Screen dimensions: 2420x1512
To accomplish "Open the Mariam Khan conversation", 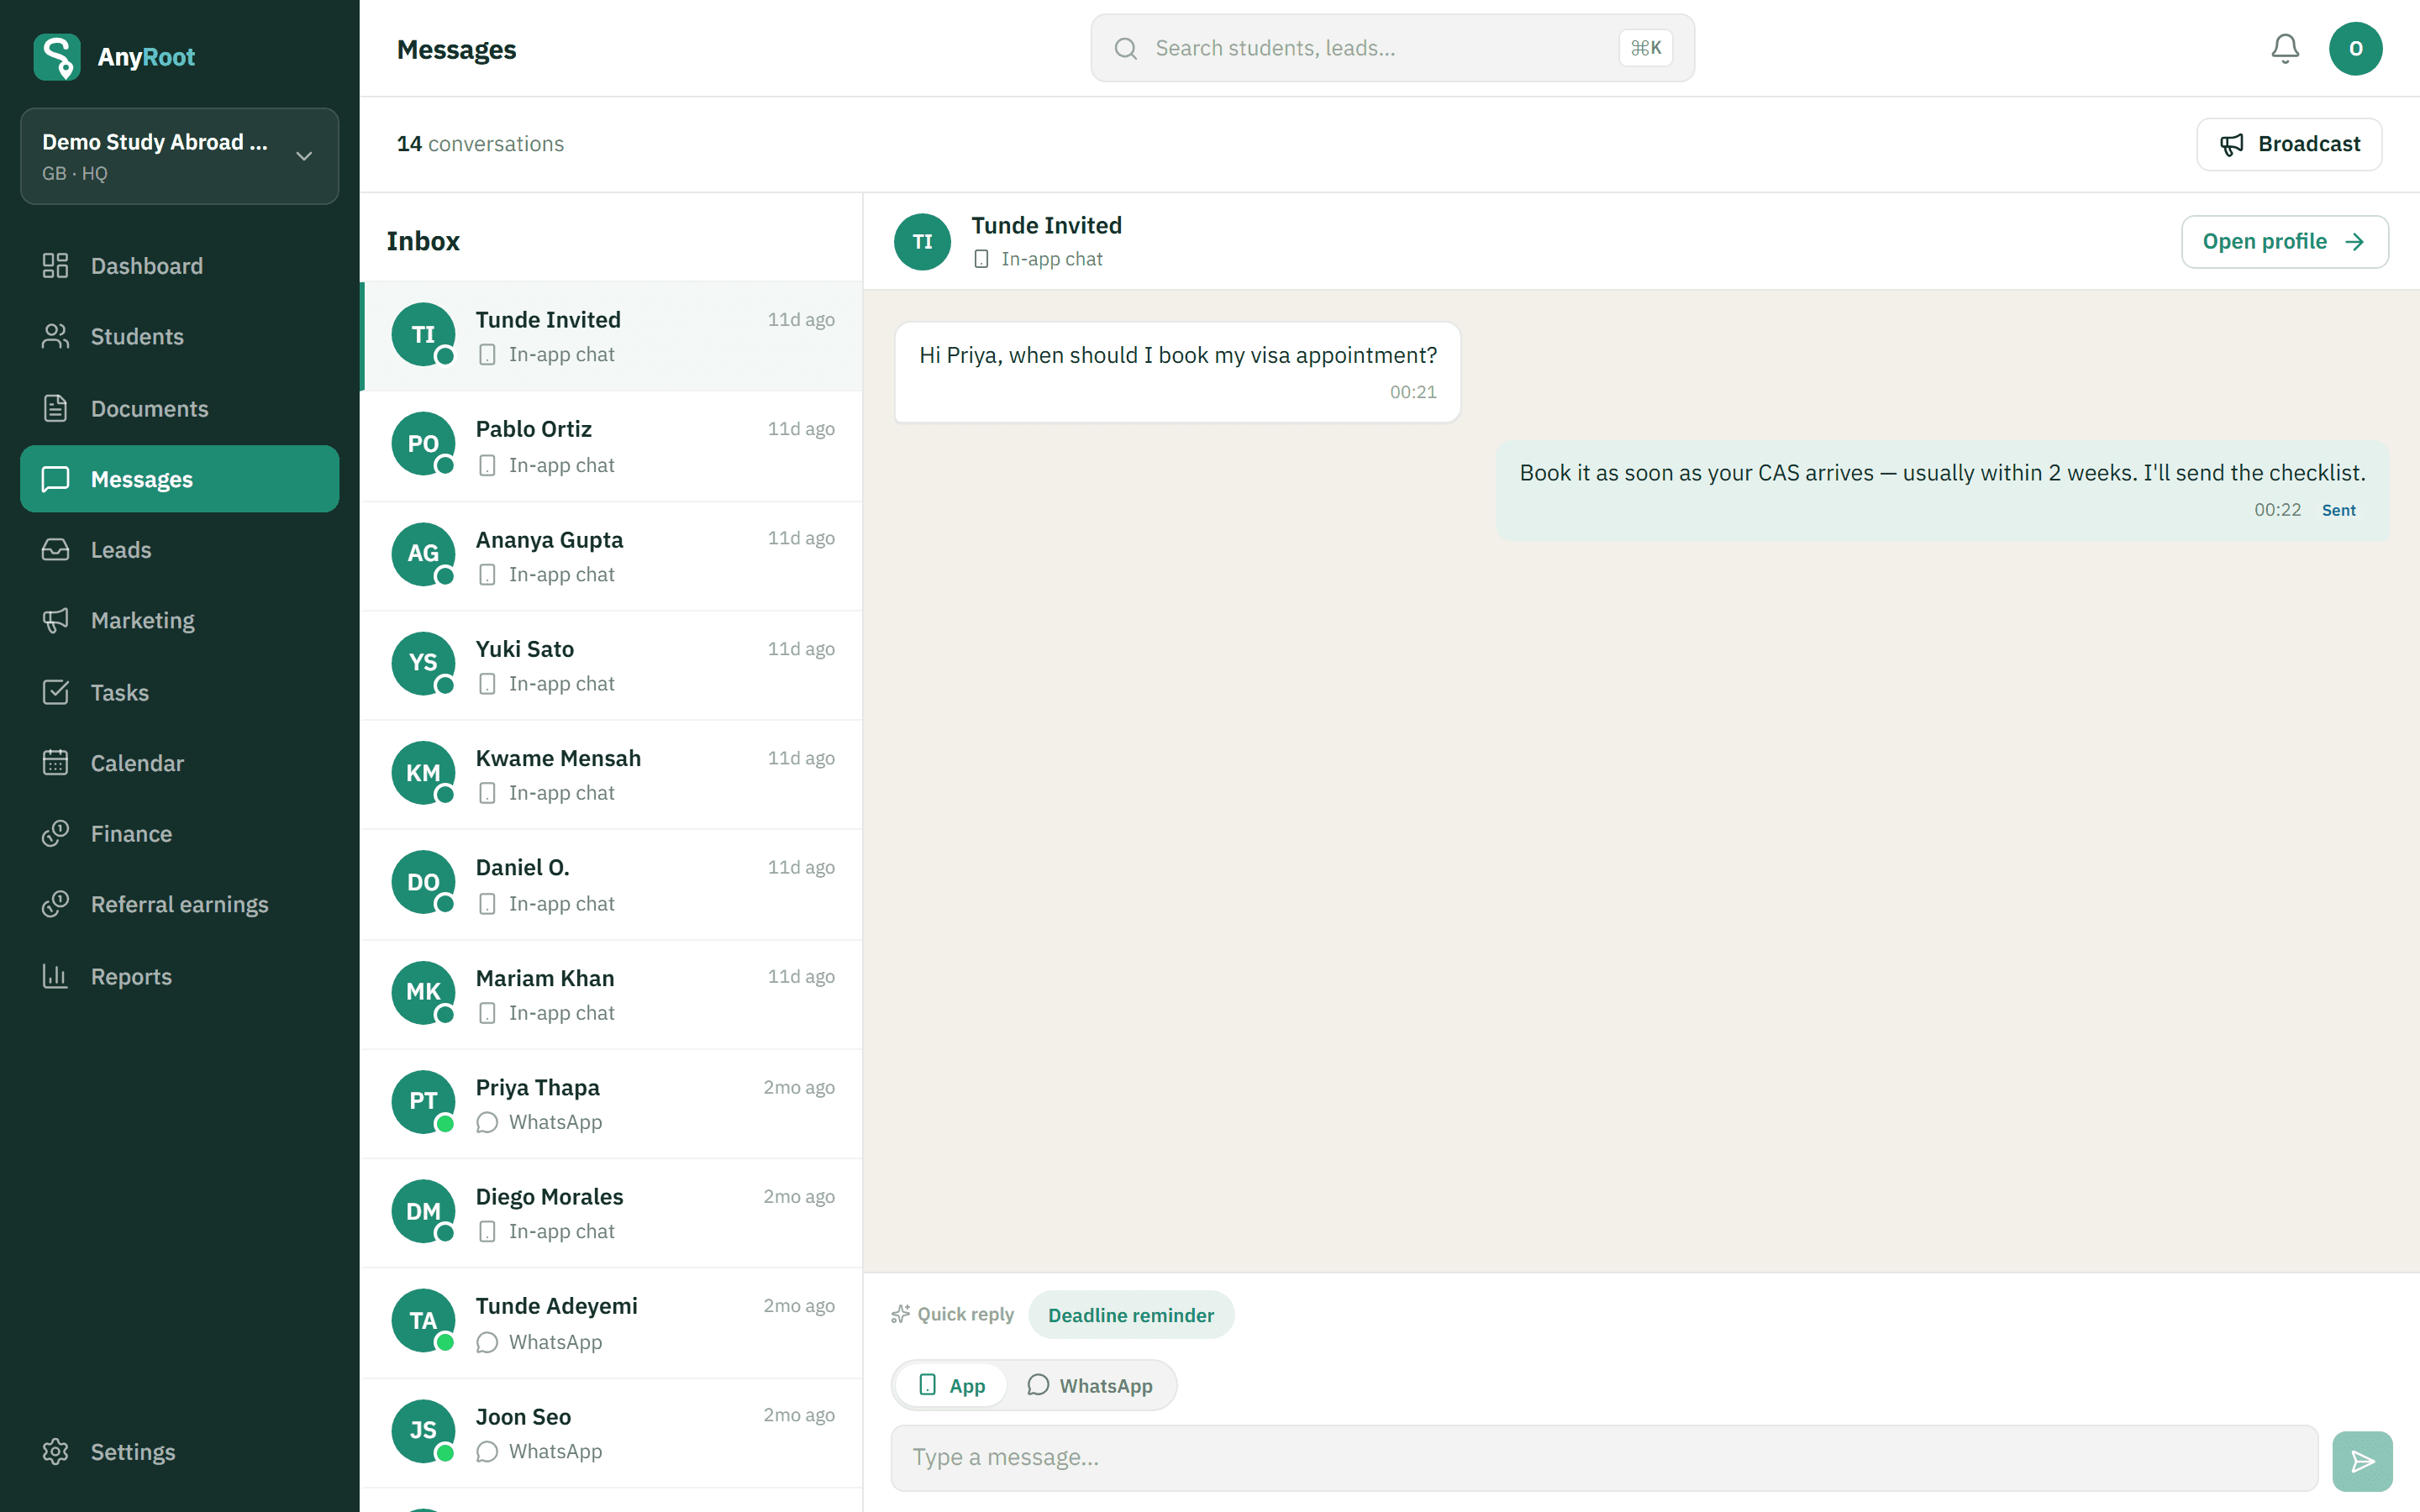I will pyautogui.click(x=611, y=995).
